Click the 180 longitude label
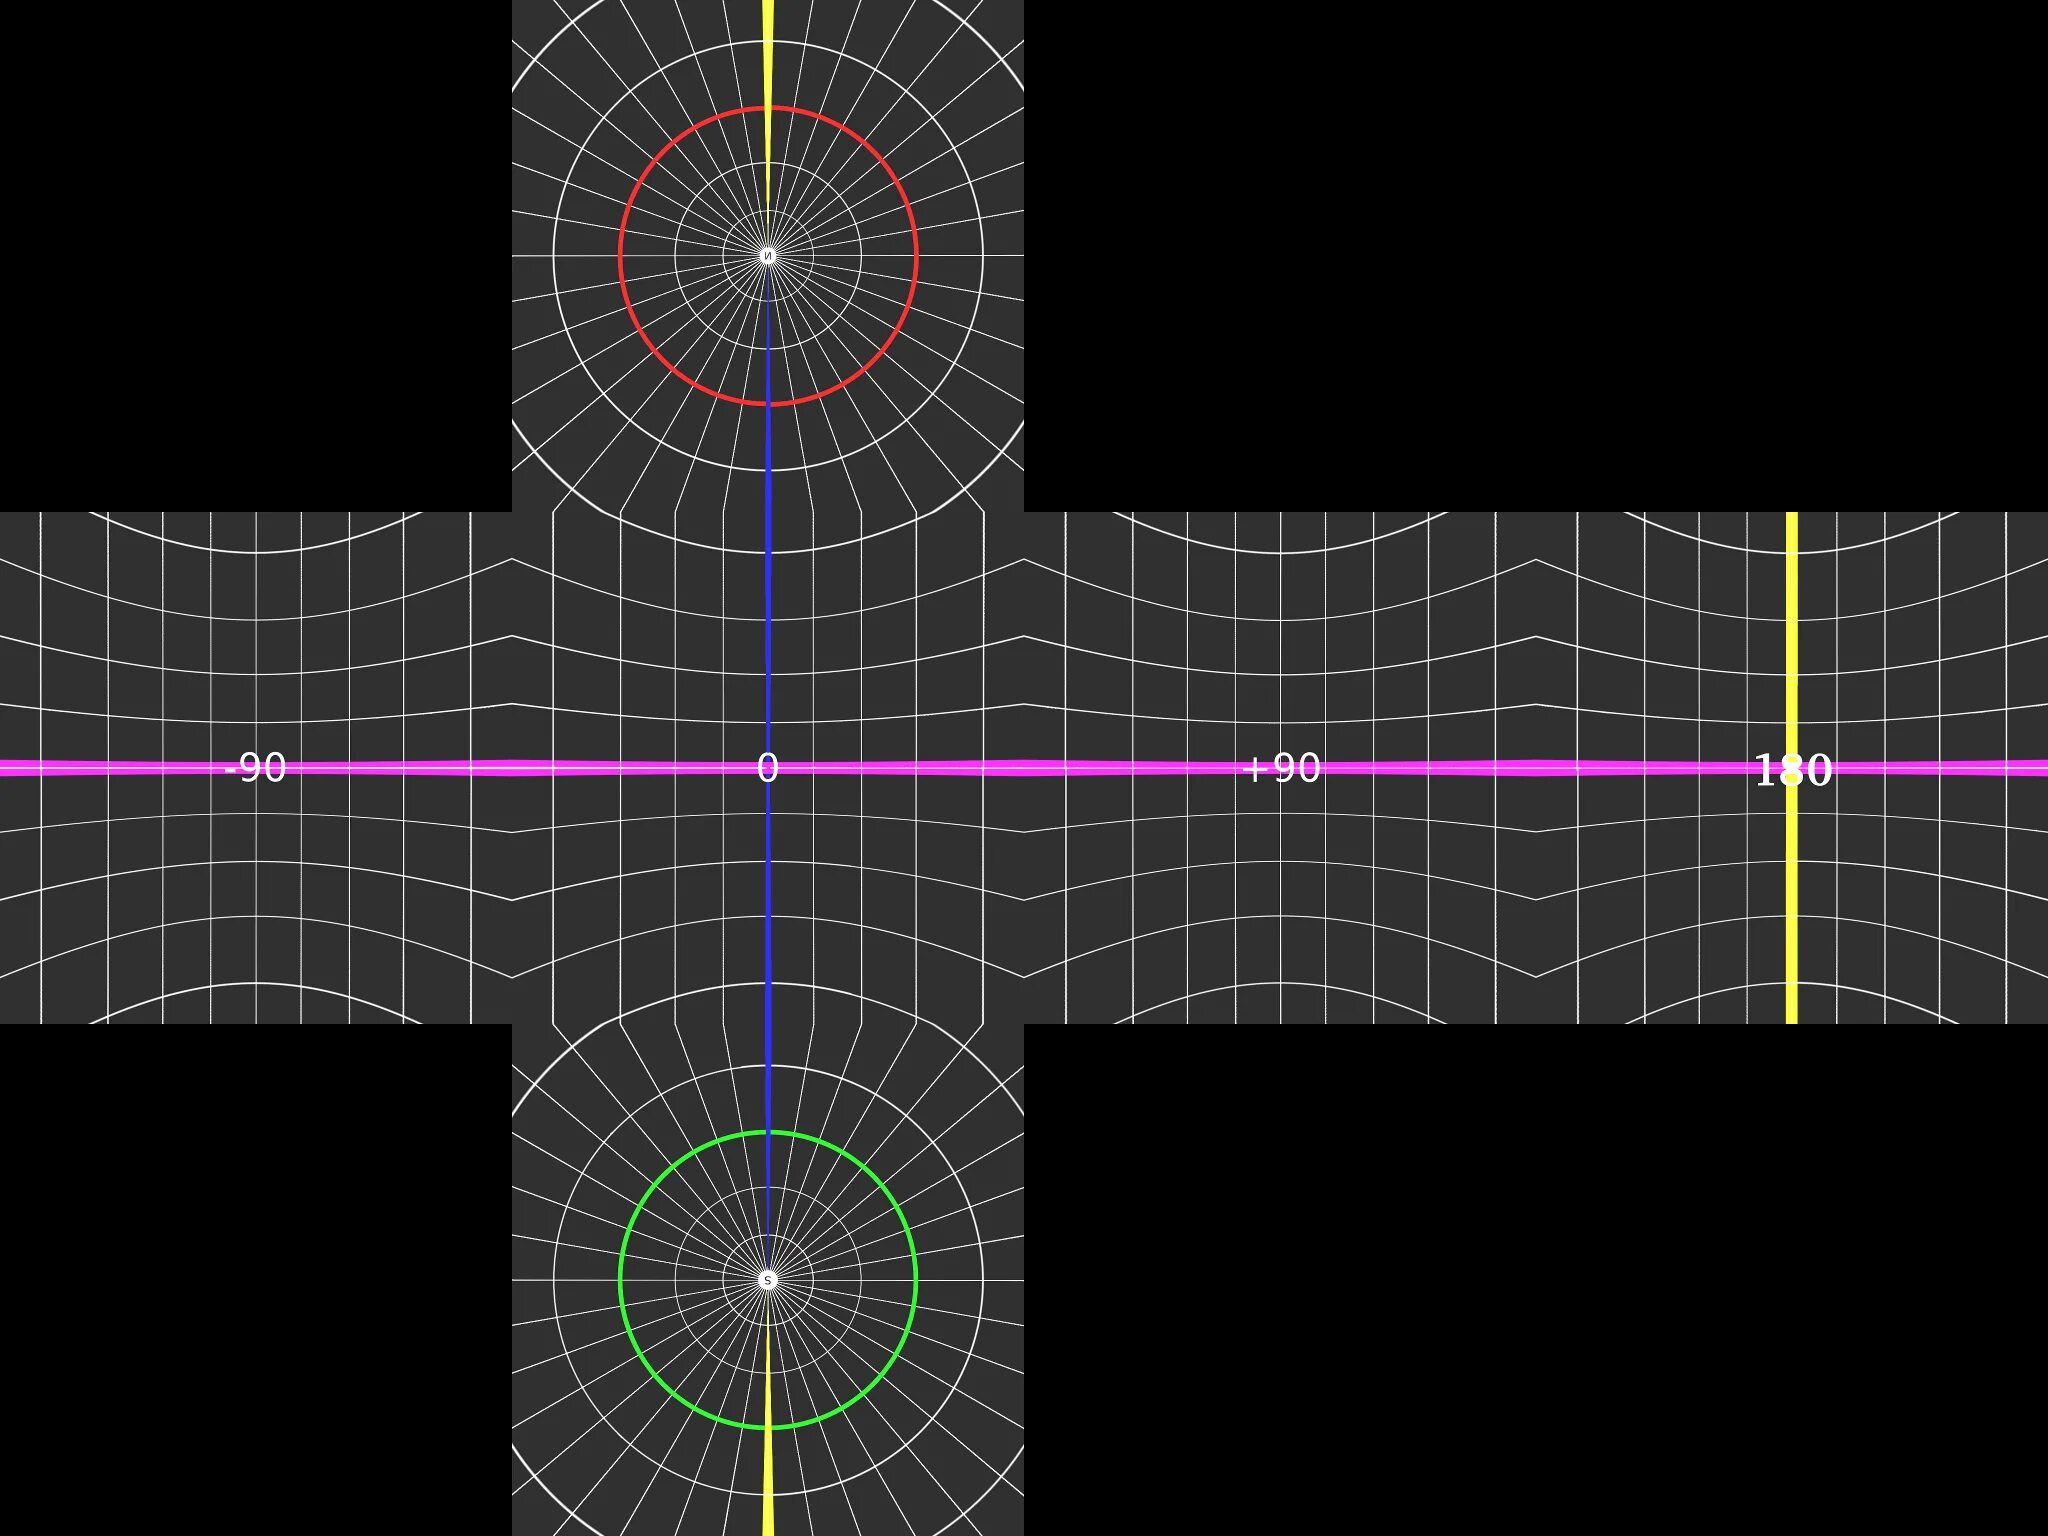 coord(1793,770)
